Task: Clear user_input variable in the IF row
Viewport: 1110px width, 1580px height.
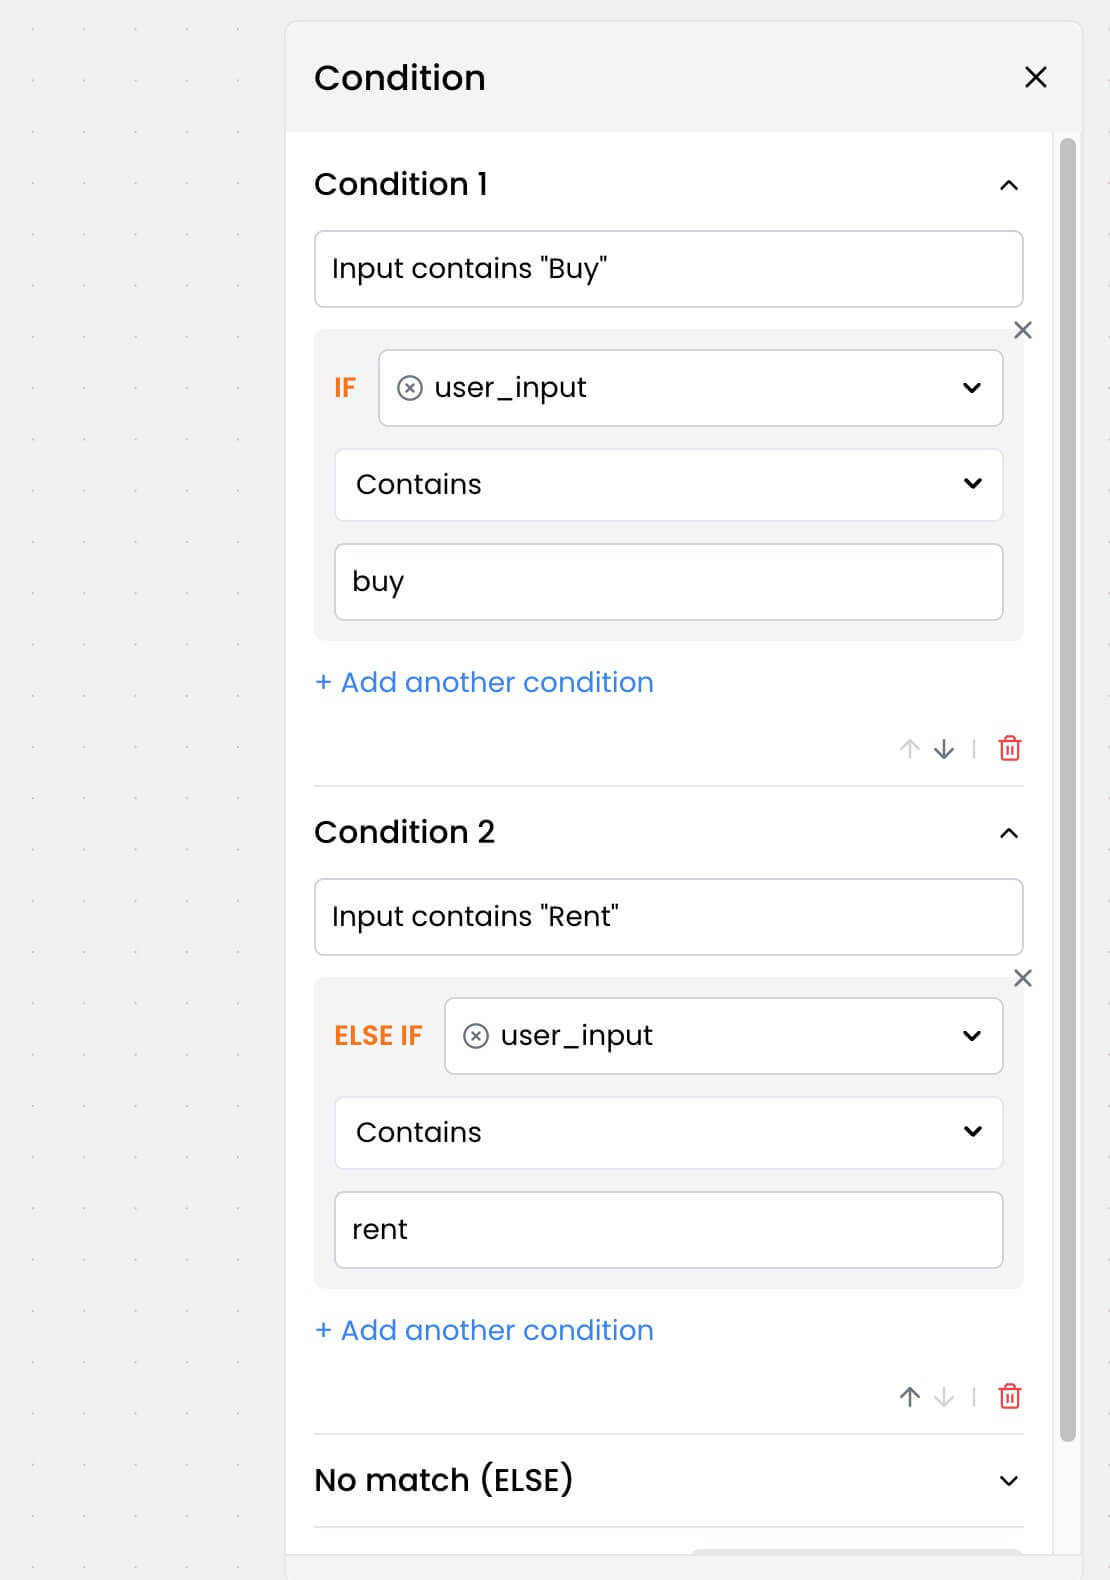Action: 410,388
